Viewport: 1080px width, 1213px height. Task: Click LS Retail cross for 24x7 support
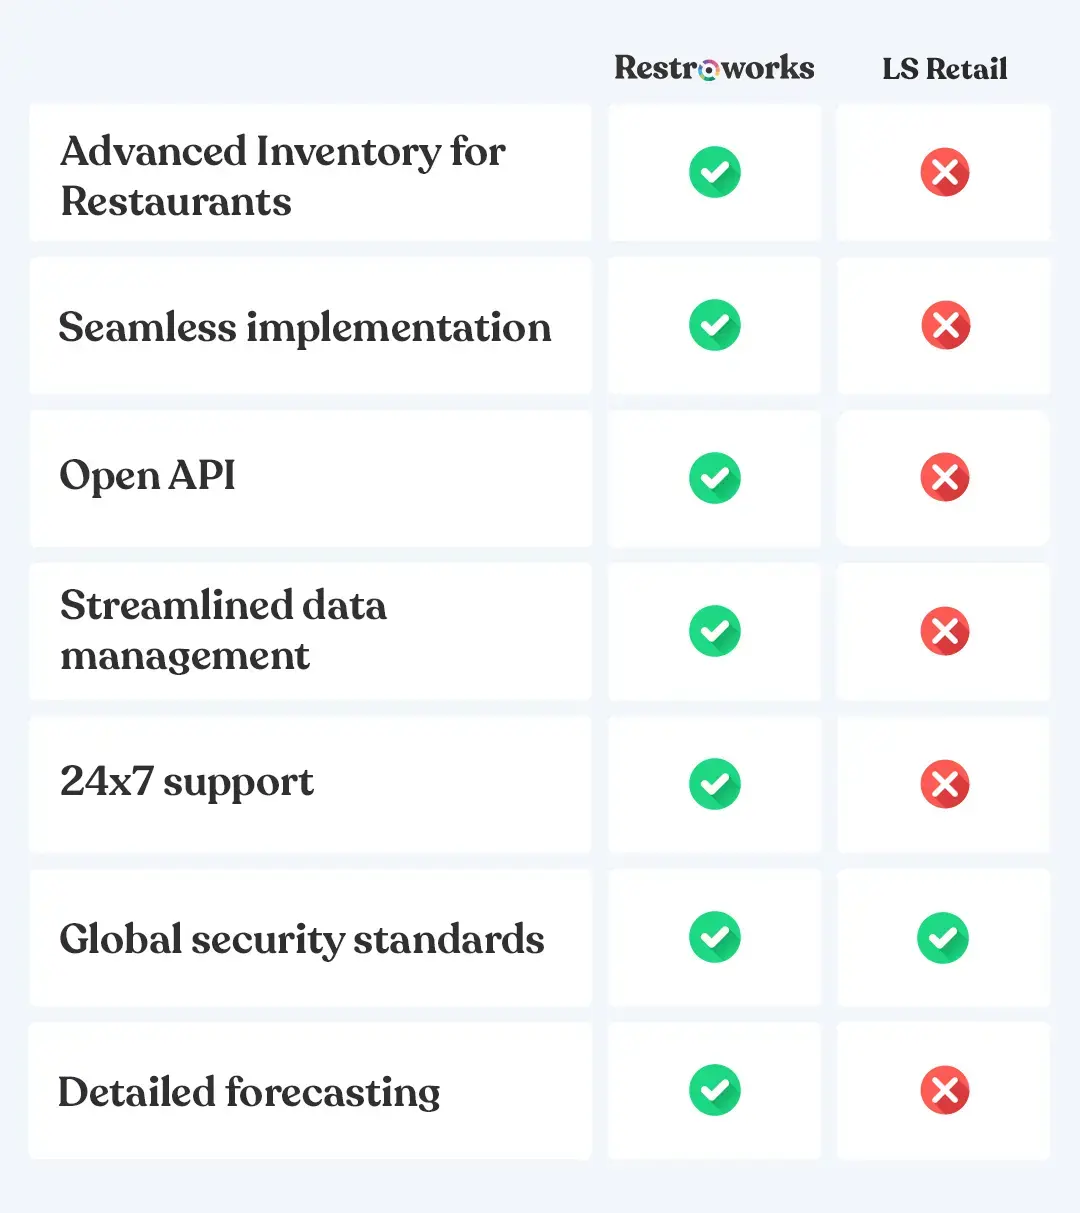(945, 784)
